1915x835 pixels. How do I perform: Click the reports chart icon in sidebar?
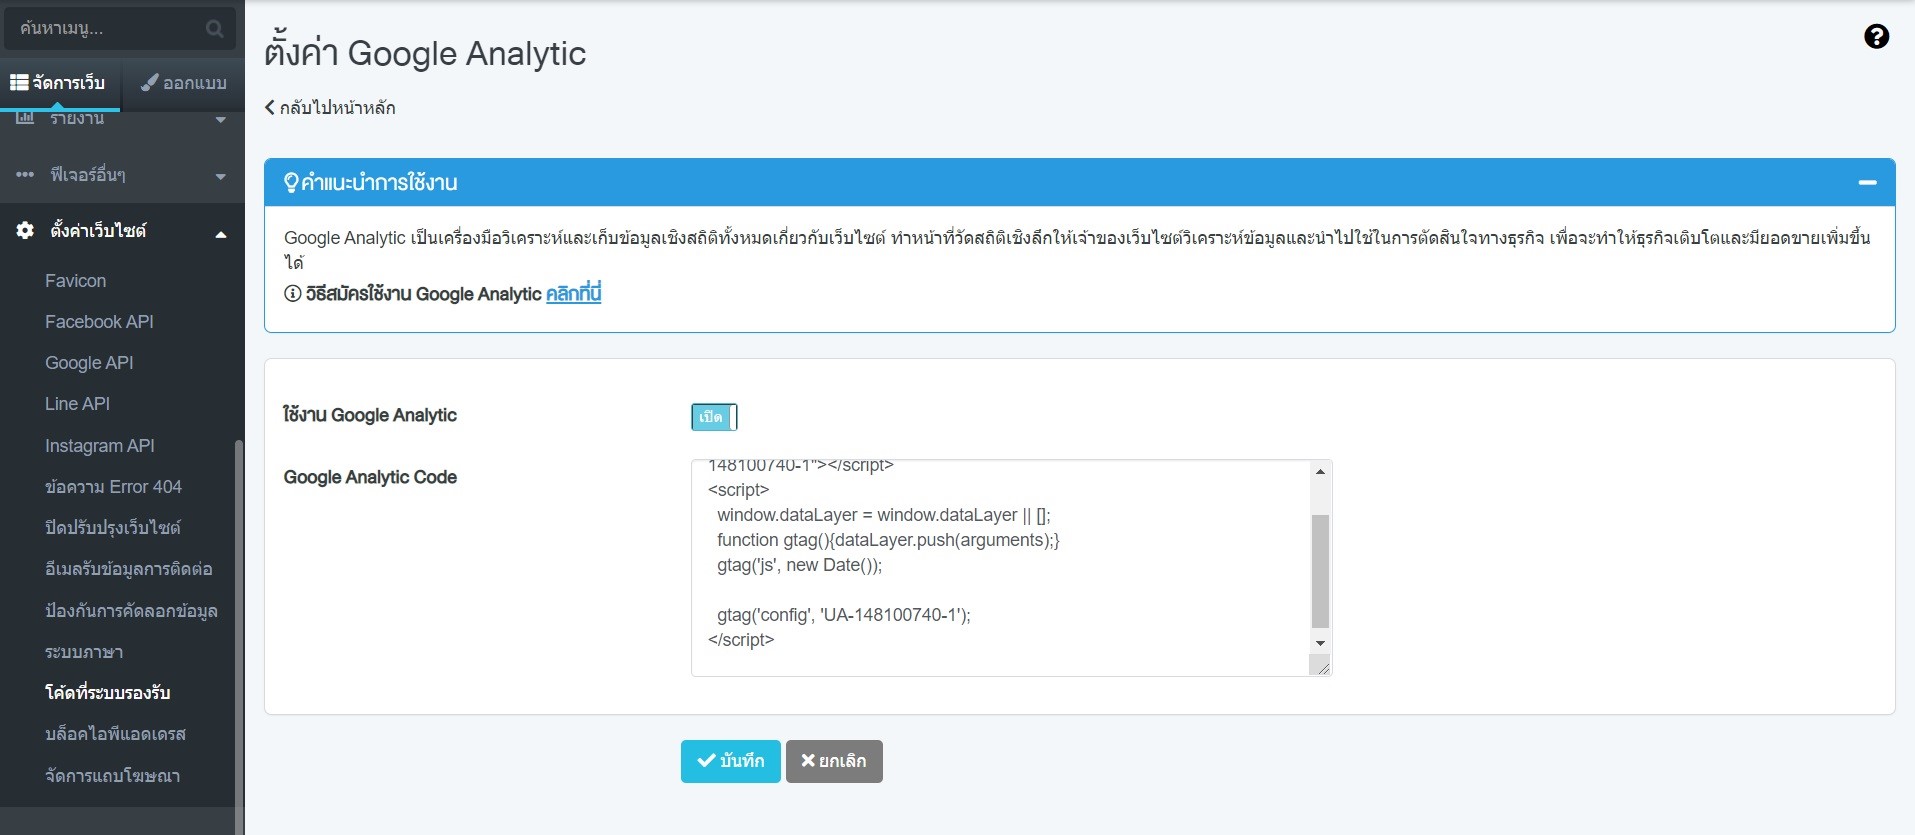click(x=25, y=119)
